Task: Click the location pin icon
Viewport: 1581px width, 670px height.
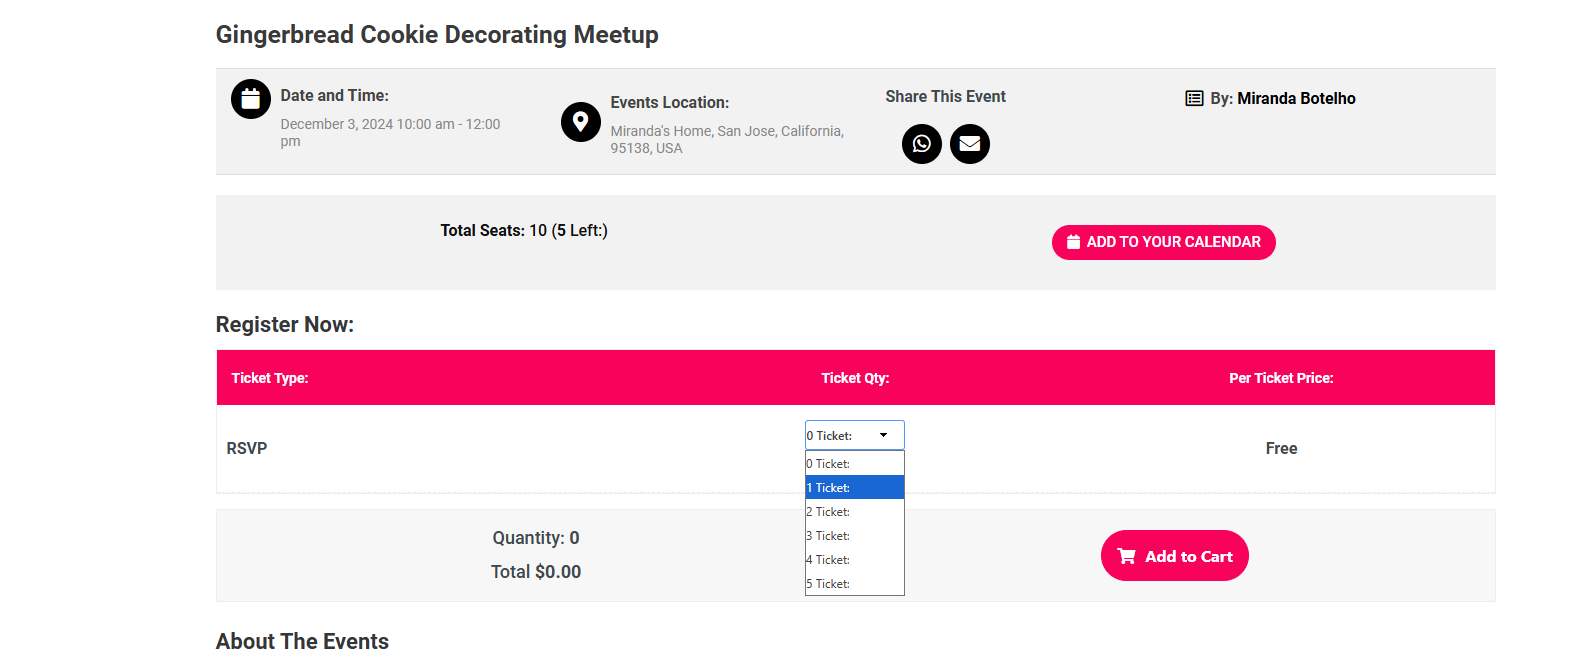Action: (x=581, y=122)
